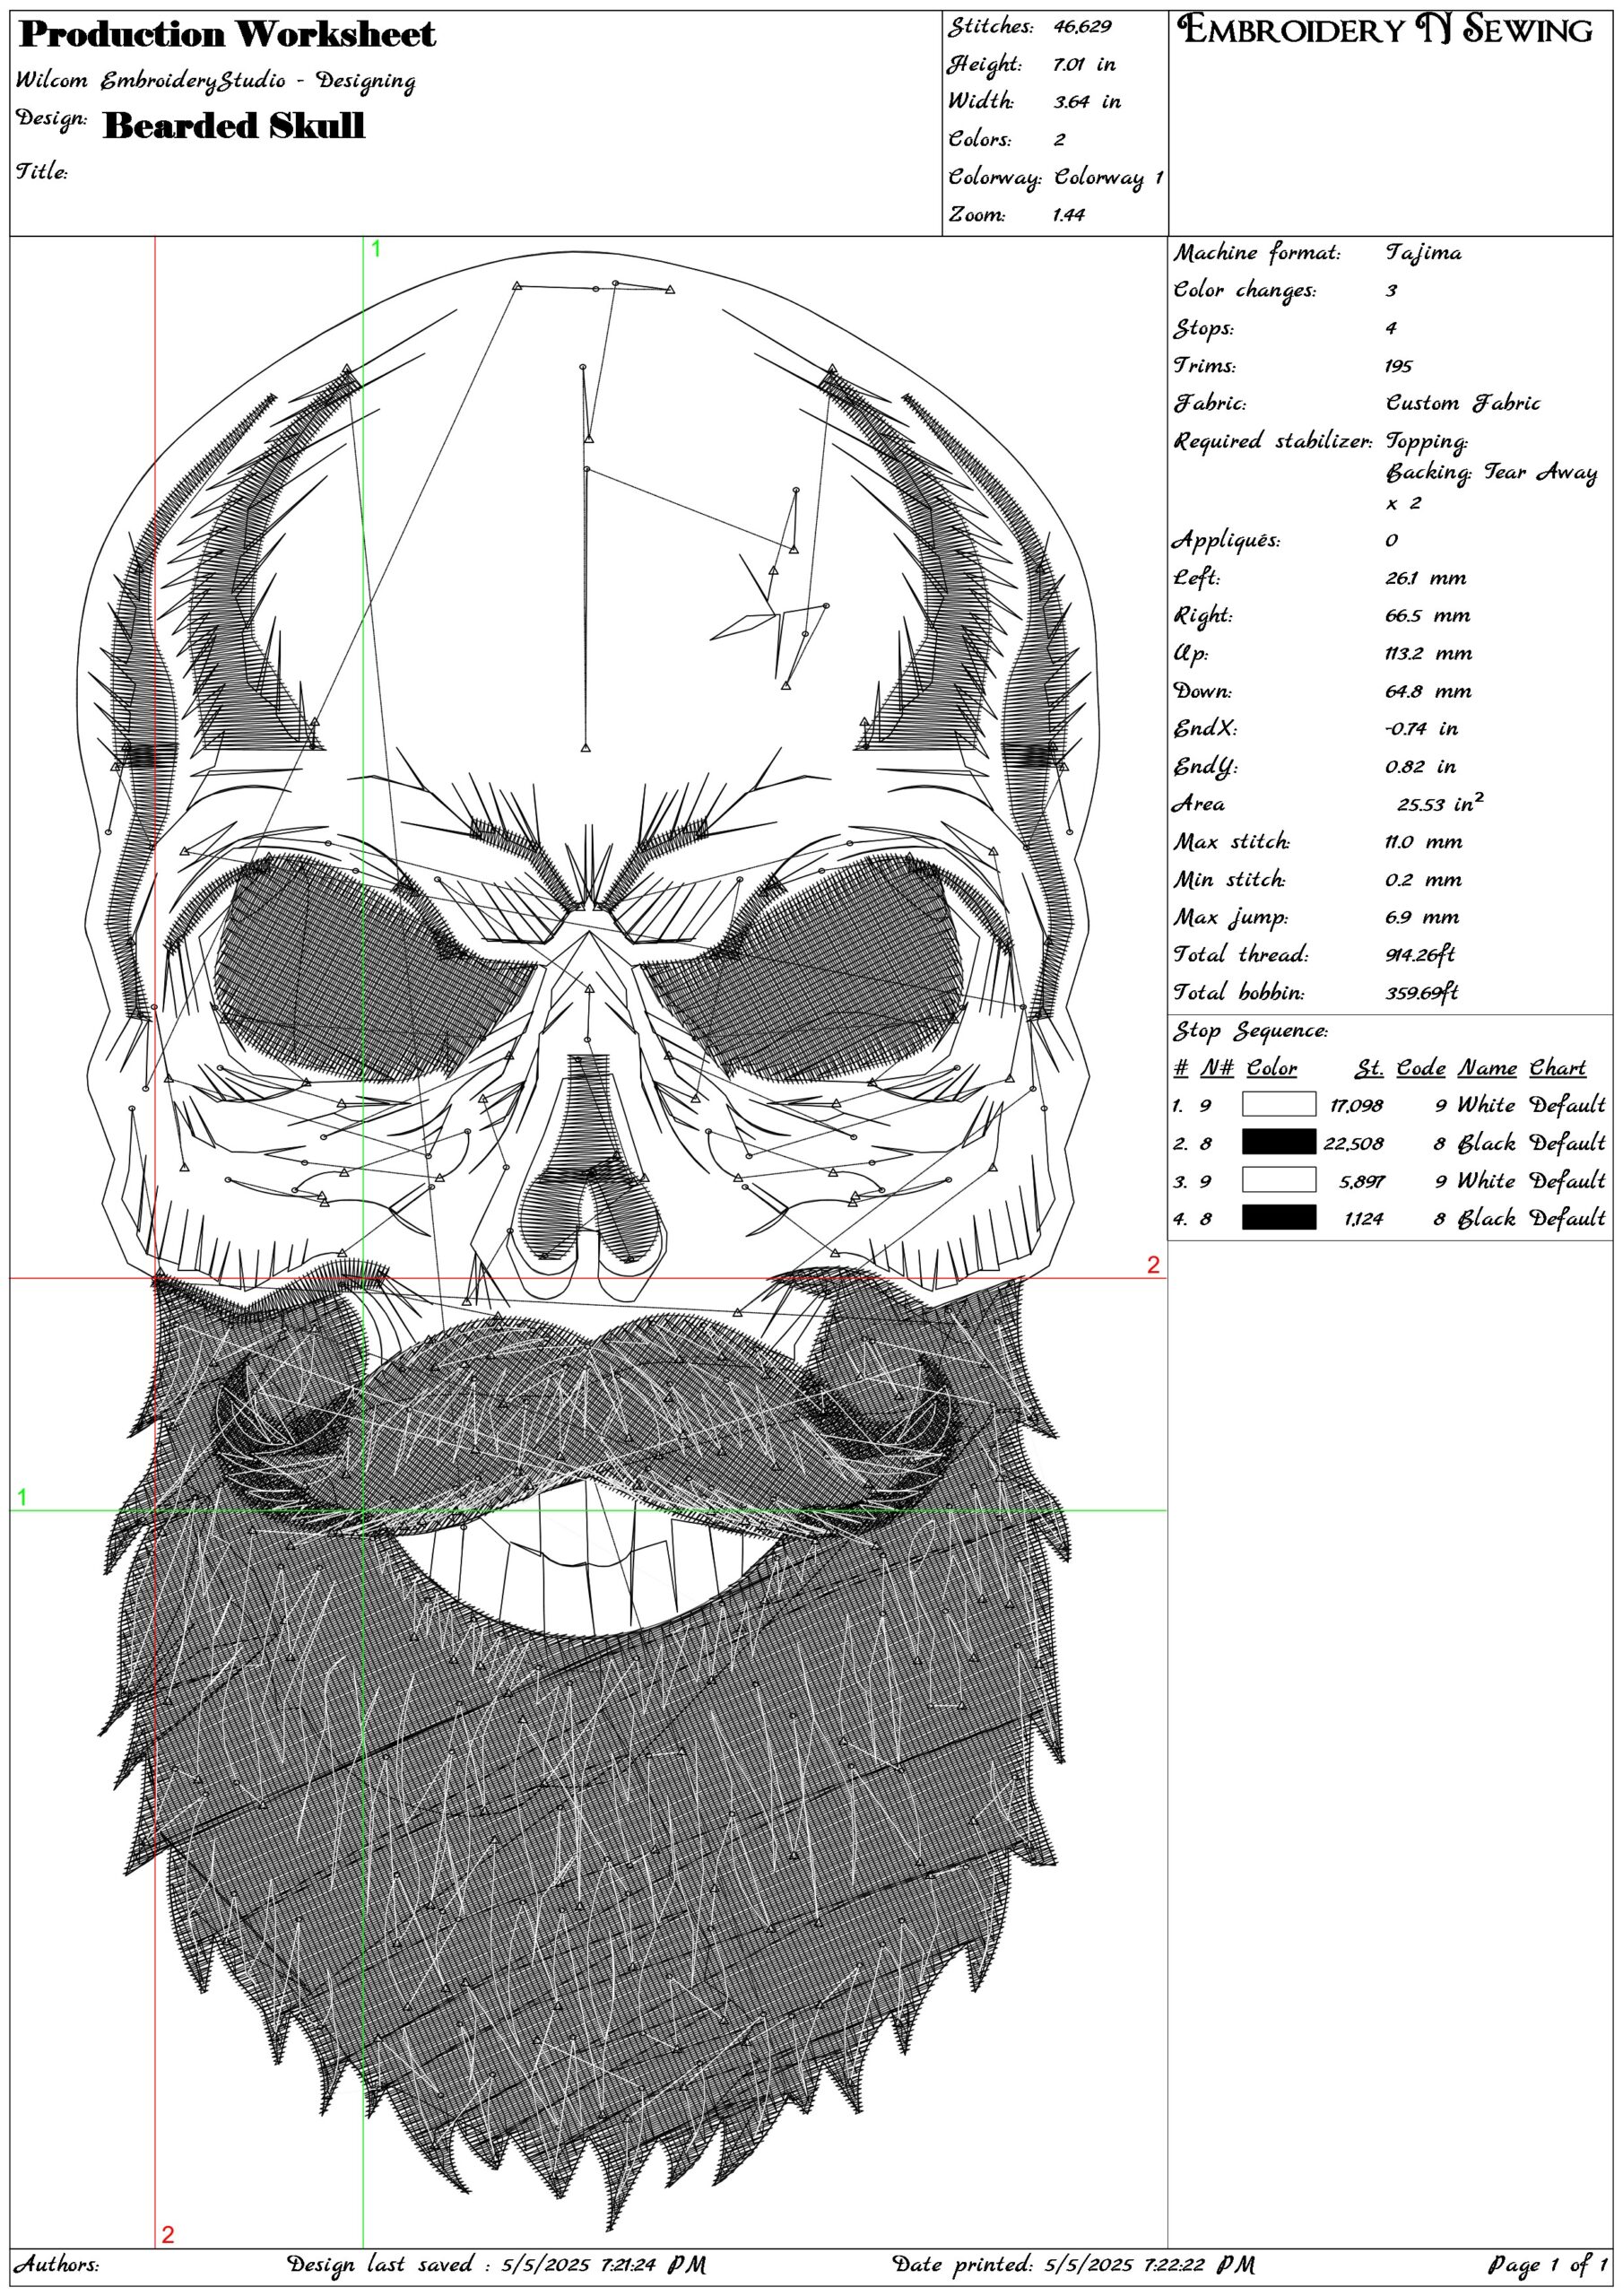Click the Color changes value 3
Image resolution: width=1623 pixels, height=2296 pixels.
(1391, 290)
